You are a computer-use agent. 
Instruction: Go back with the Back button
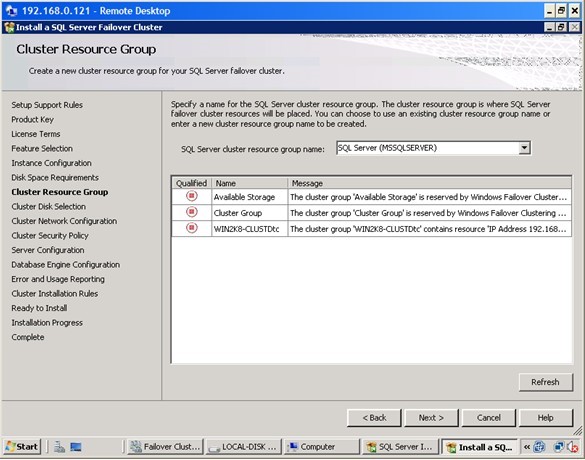tap(374, 418)
